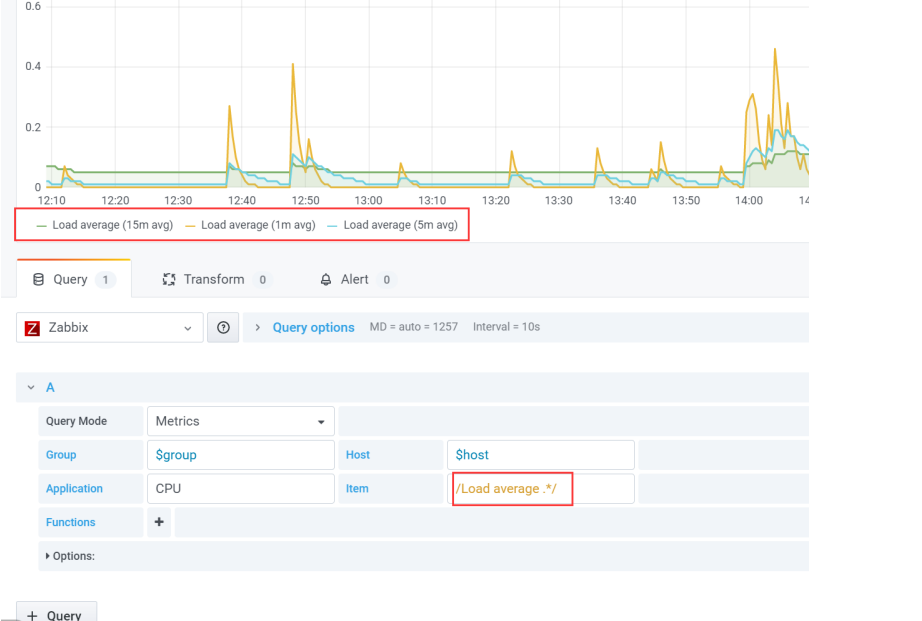Screen dimensions: 922x621
Task: Click the 12:50 time axis label
Action: pos(305,201)
